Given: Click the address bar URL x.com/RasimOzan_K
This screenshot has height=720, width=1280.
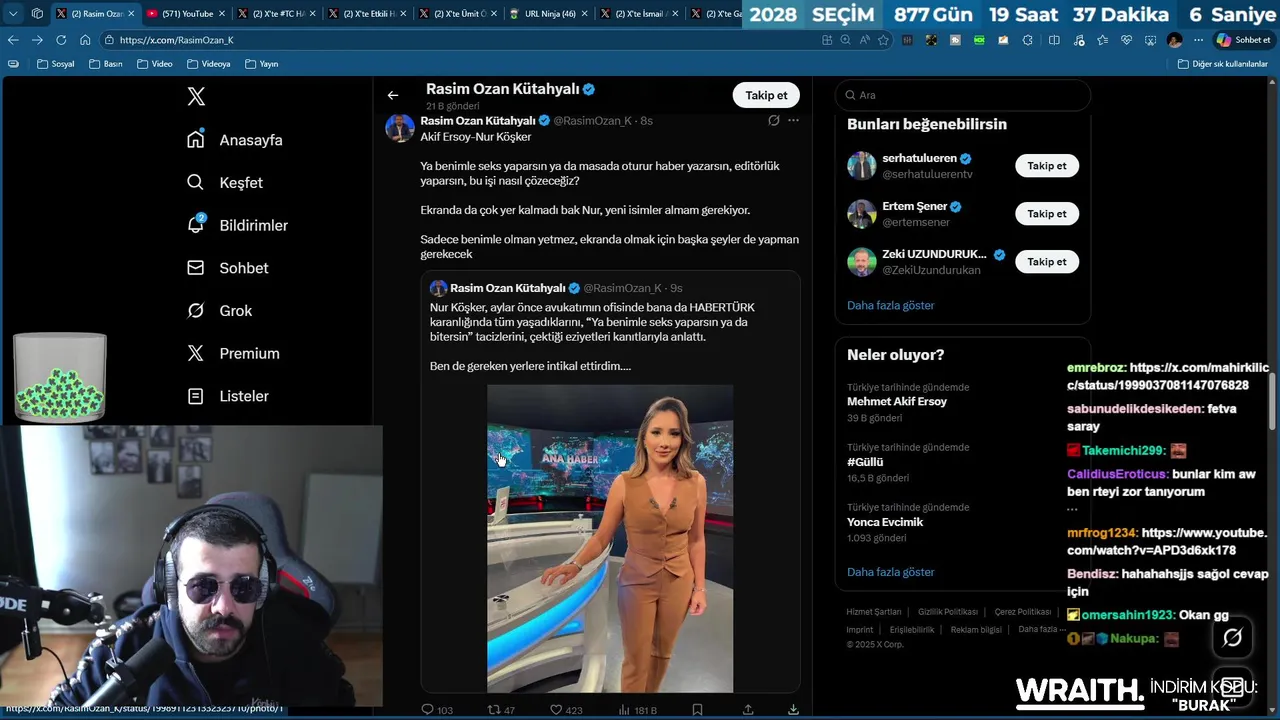Looking at the screenshot, I should tap(176, 40).
